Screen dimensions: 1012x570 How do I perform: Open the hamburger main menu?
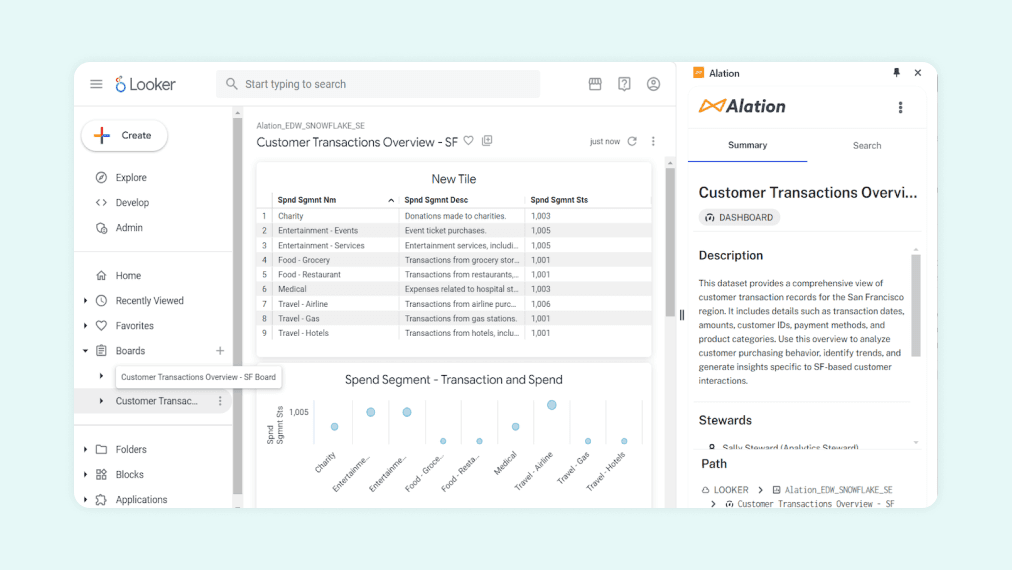pos(96,84)
